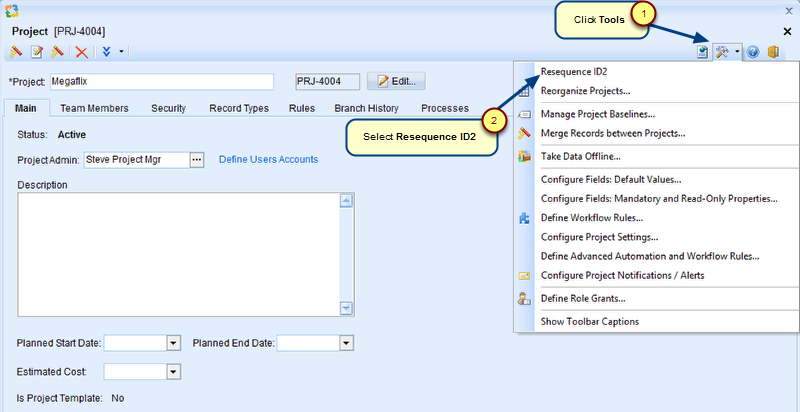800x412 pixels.
Task: Choose Merge Records between Projects
Action: click(612, 132)
